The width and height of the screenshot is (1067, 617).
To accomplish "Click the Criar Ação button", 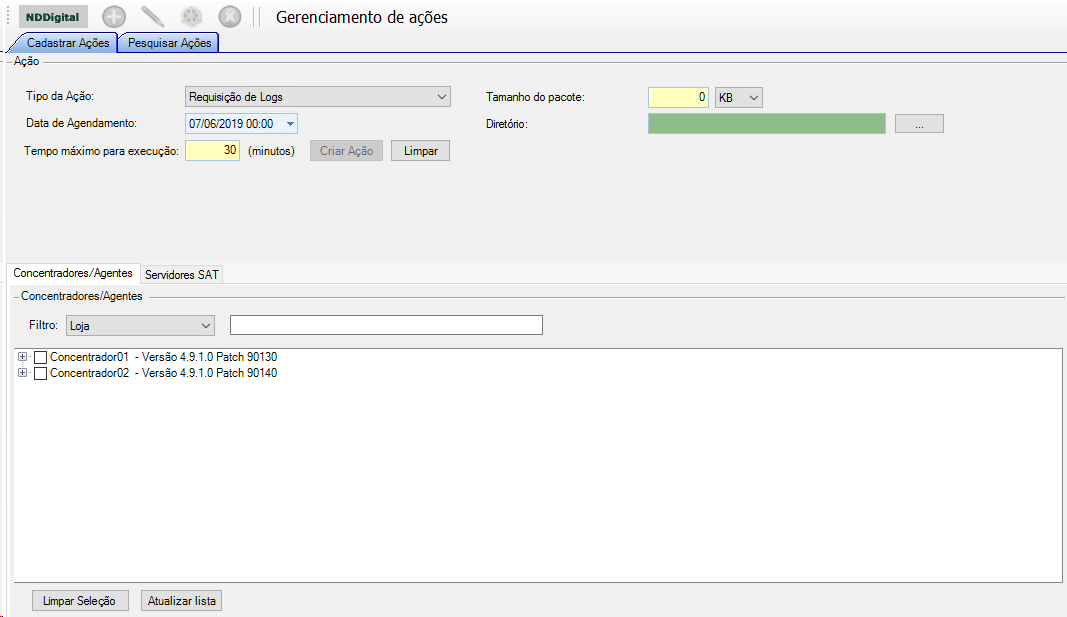I will (346, 151).
